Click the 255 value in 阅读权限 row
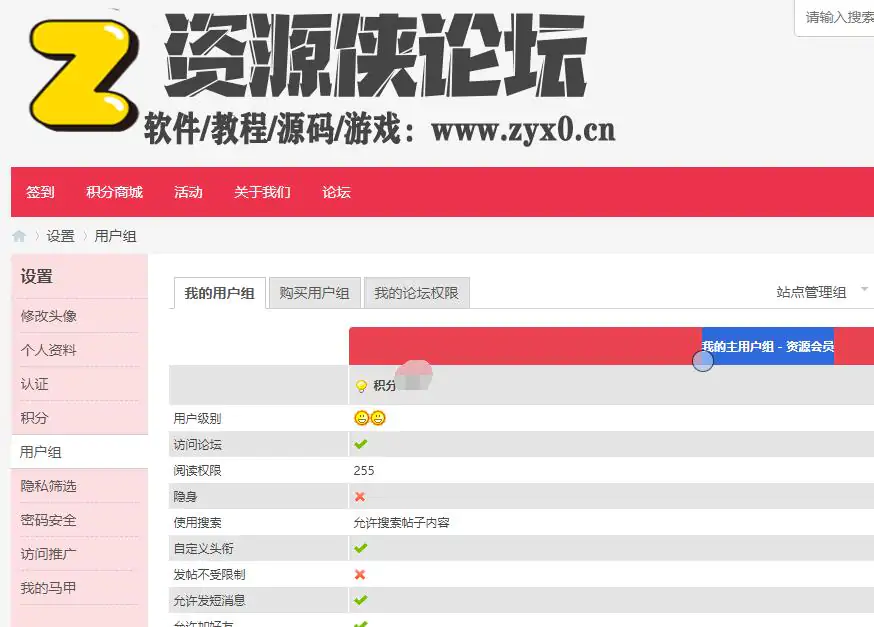The image size is (874, 627). (364, 470)
